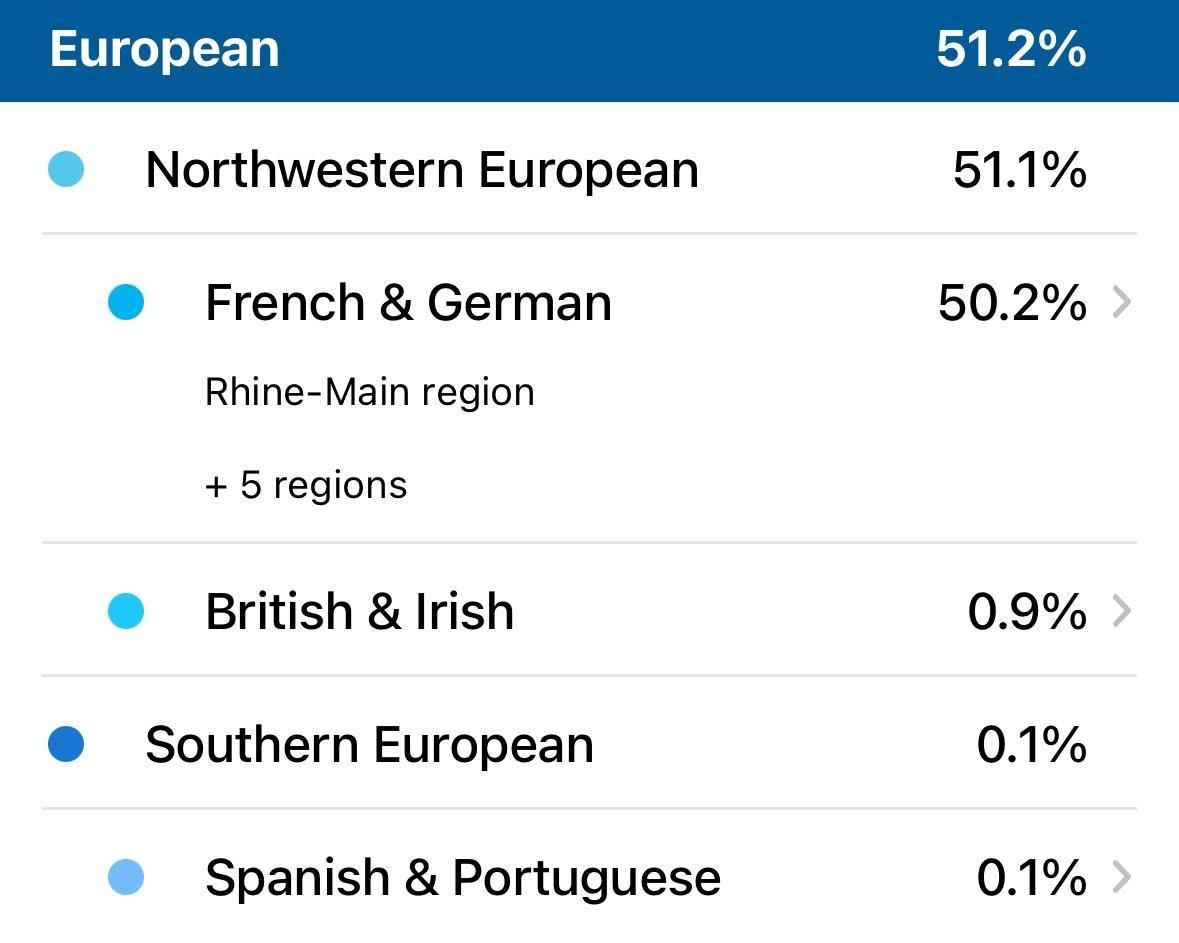The width and height of the screenshot is (1179, 943).
Task: Click the 51.1% Northwestern European value
Action: [1018, 169]
